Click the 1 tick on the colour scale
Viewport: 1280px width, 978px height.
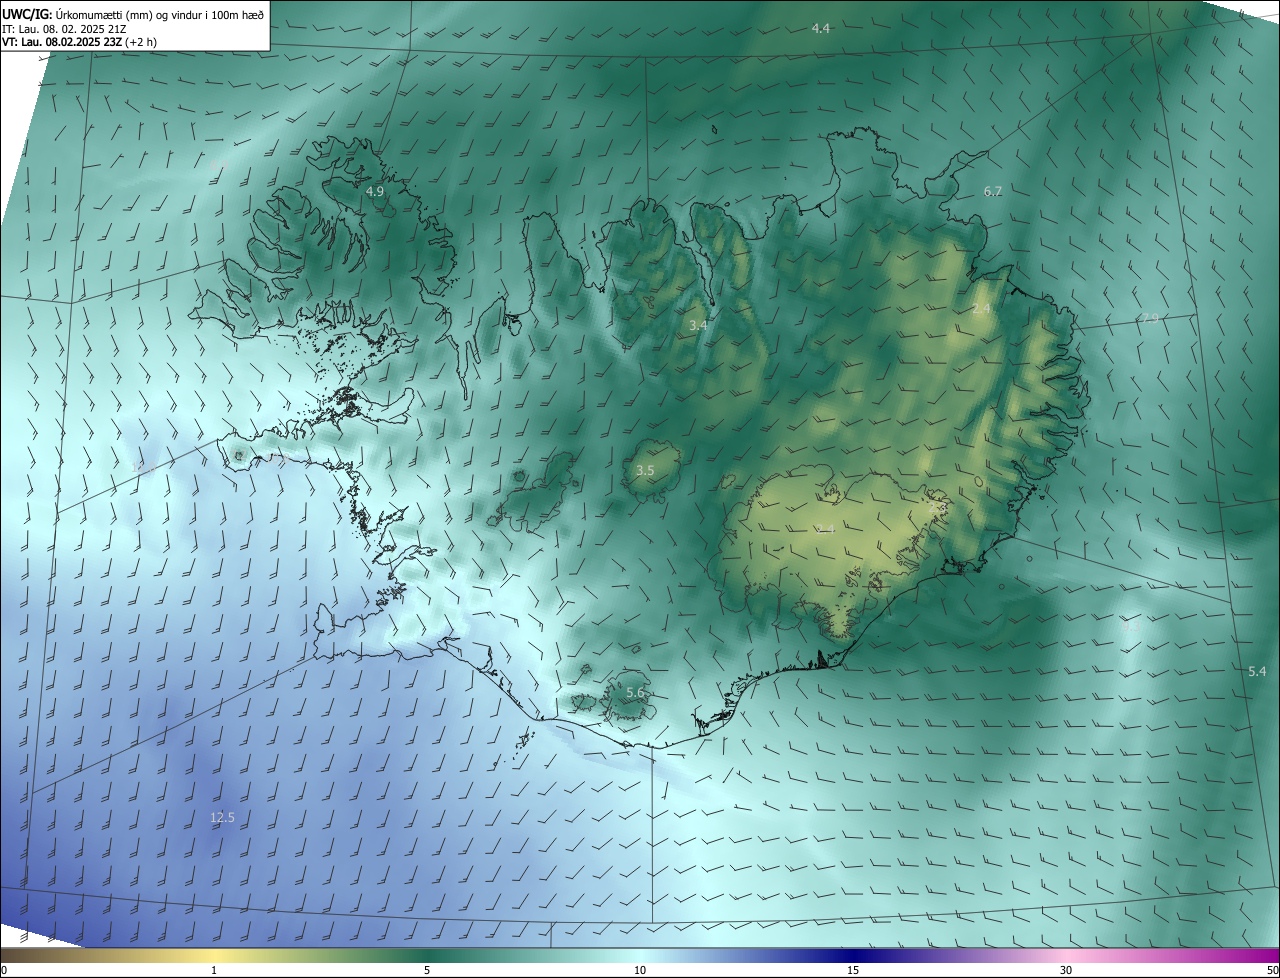tap(214, 970)
